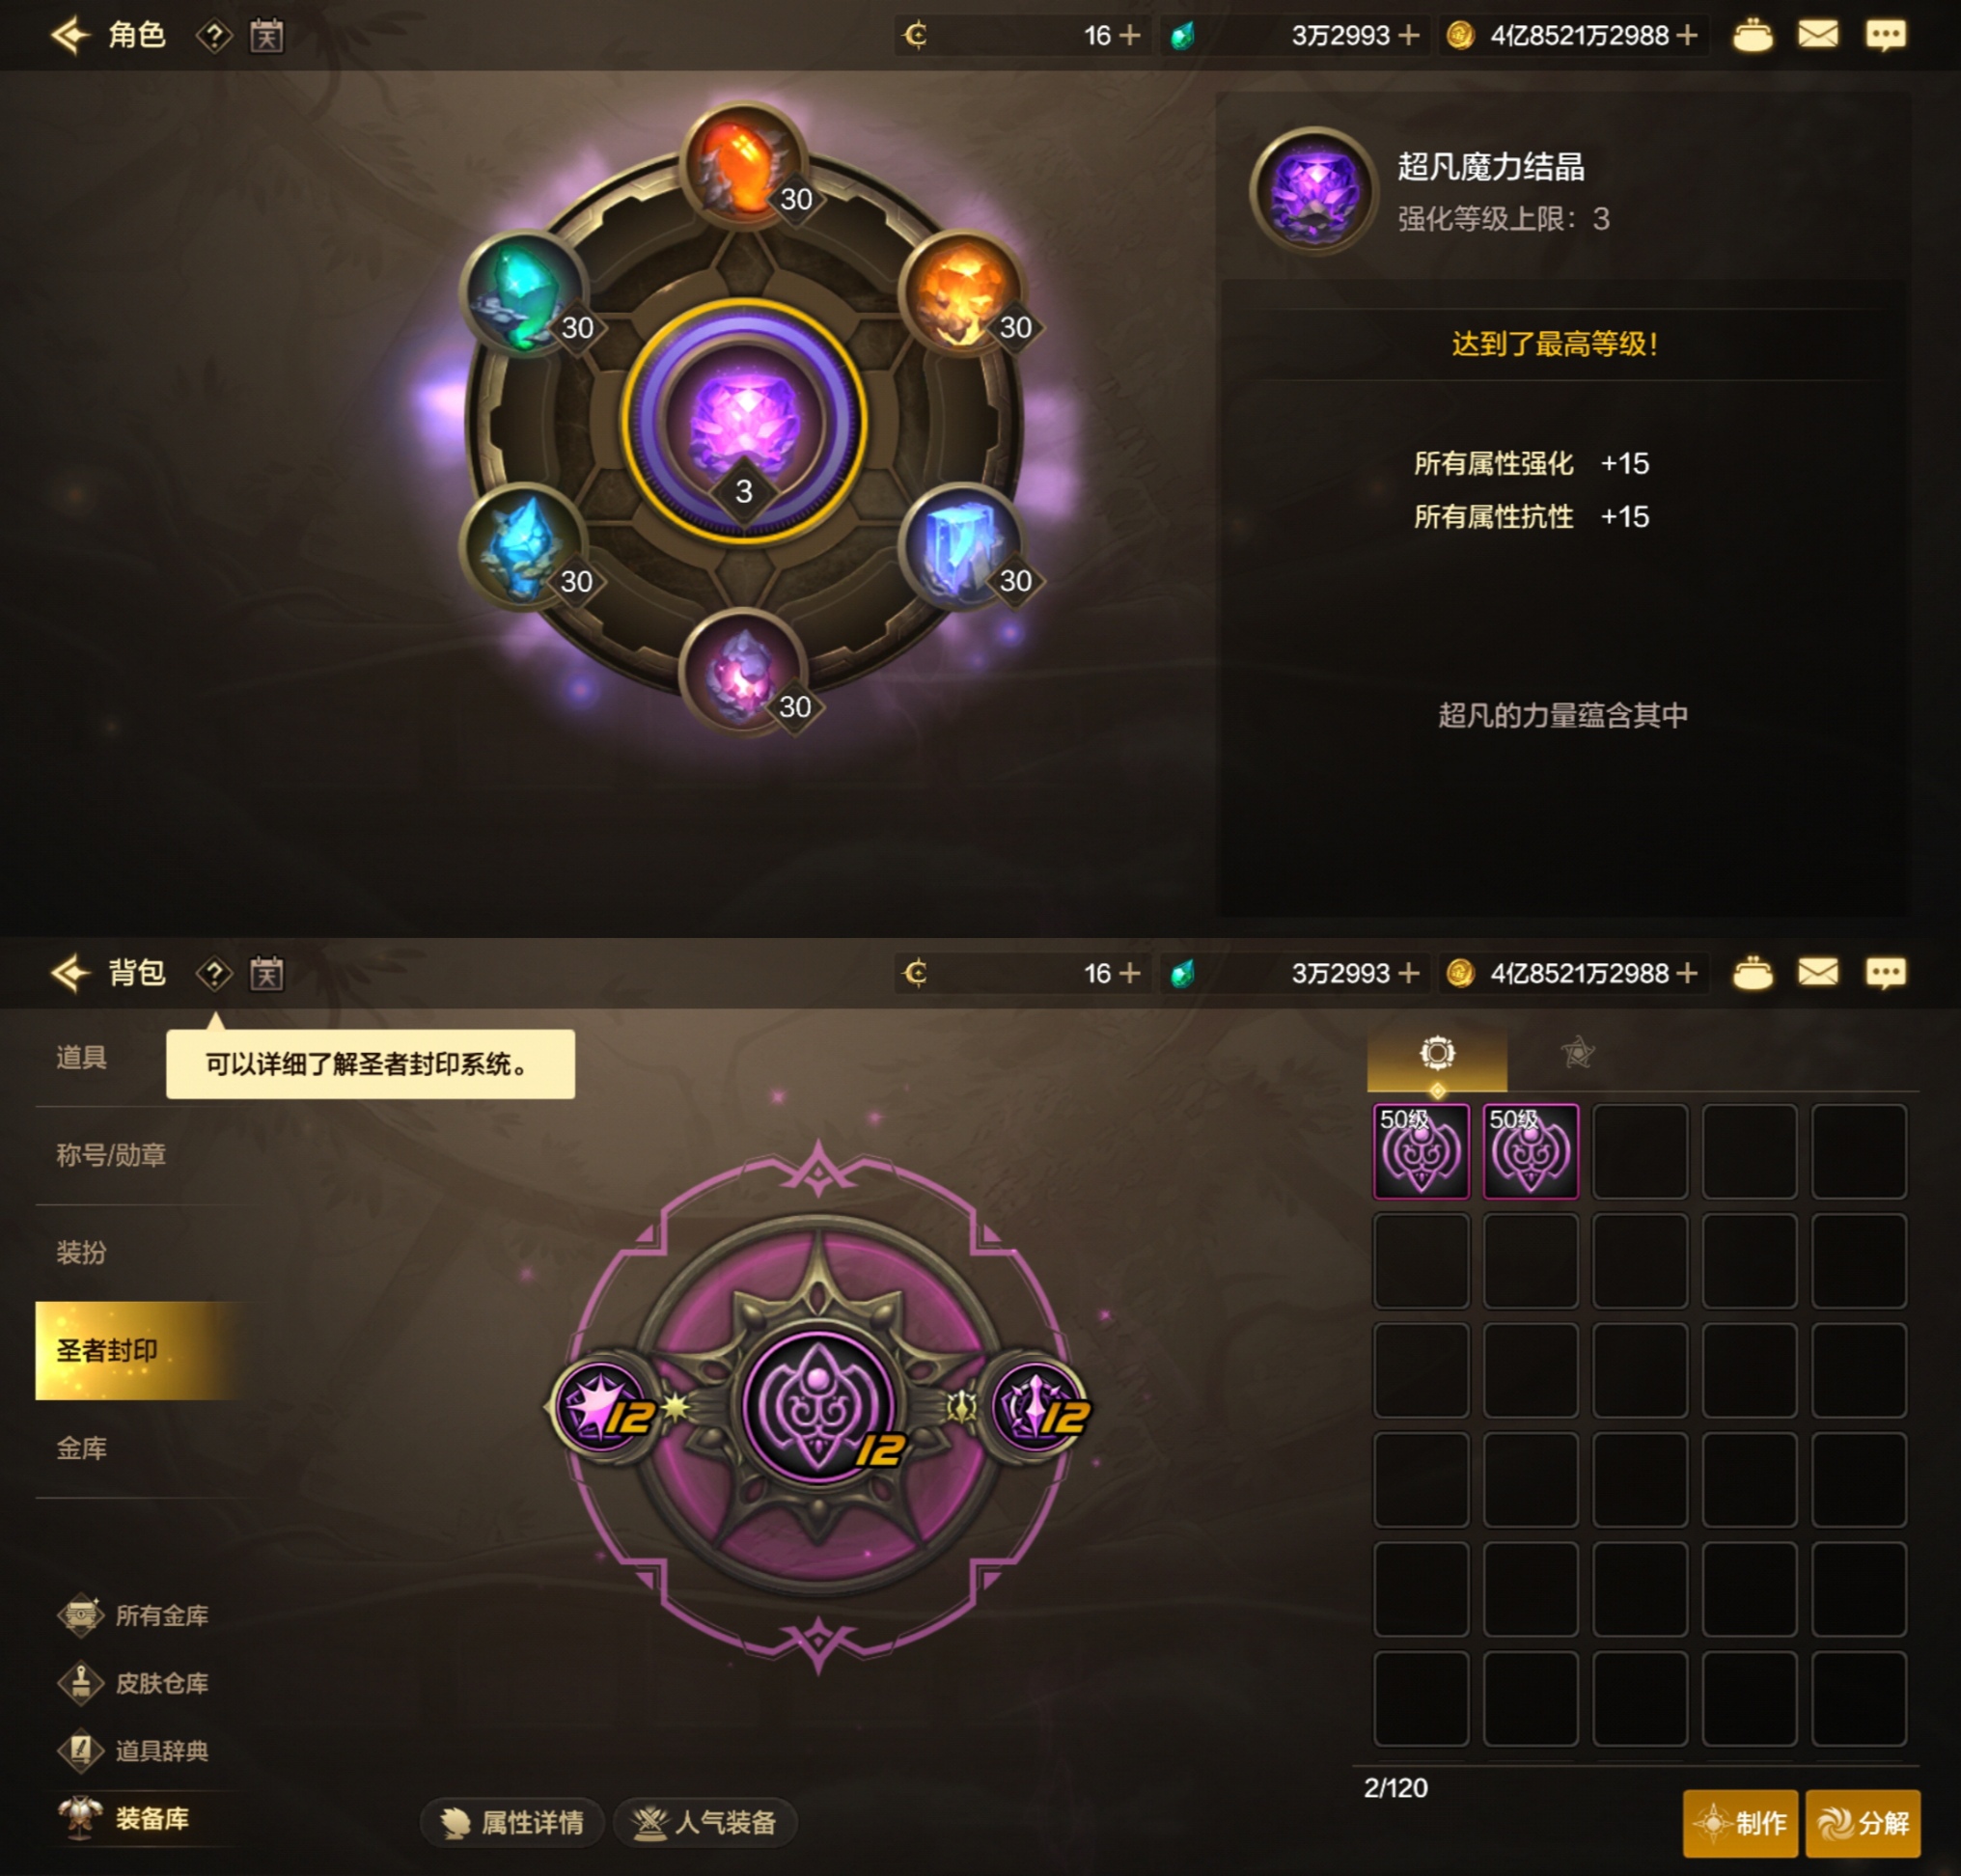Click help question mark next to 背包
This screenshot has width=1961, height=1876.
pyautogui.click(x=213, y=973)
